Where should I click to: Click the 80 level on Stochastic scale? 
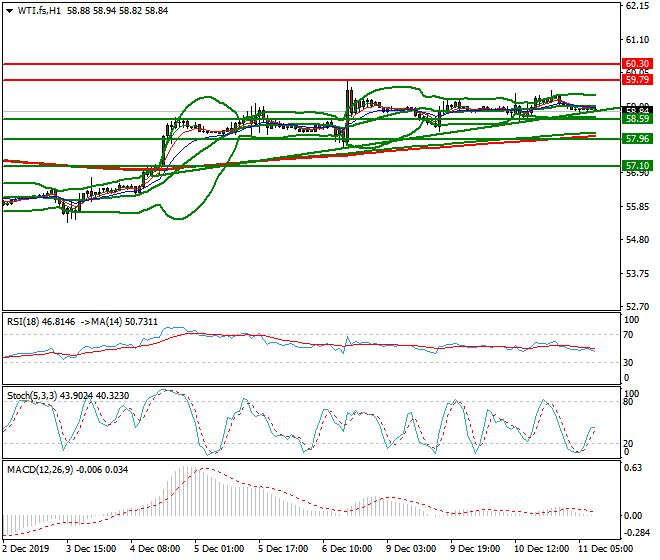coord(630,402)
